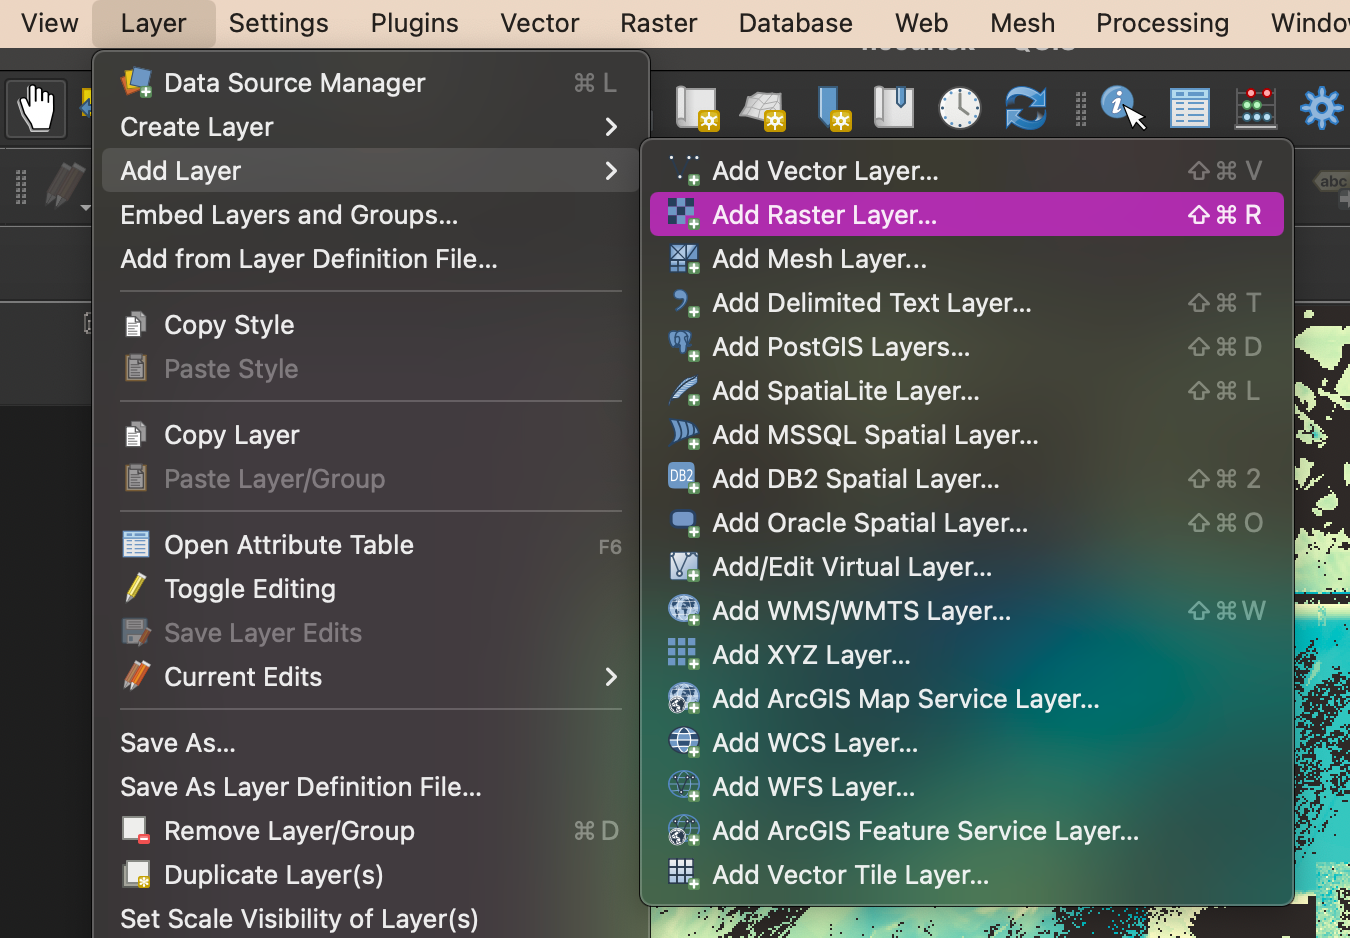Close the open Layer menu via menu bar
This screenshot has width=1350, height=938.
153,23
